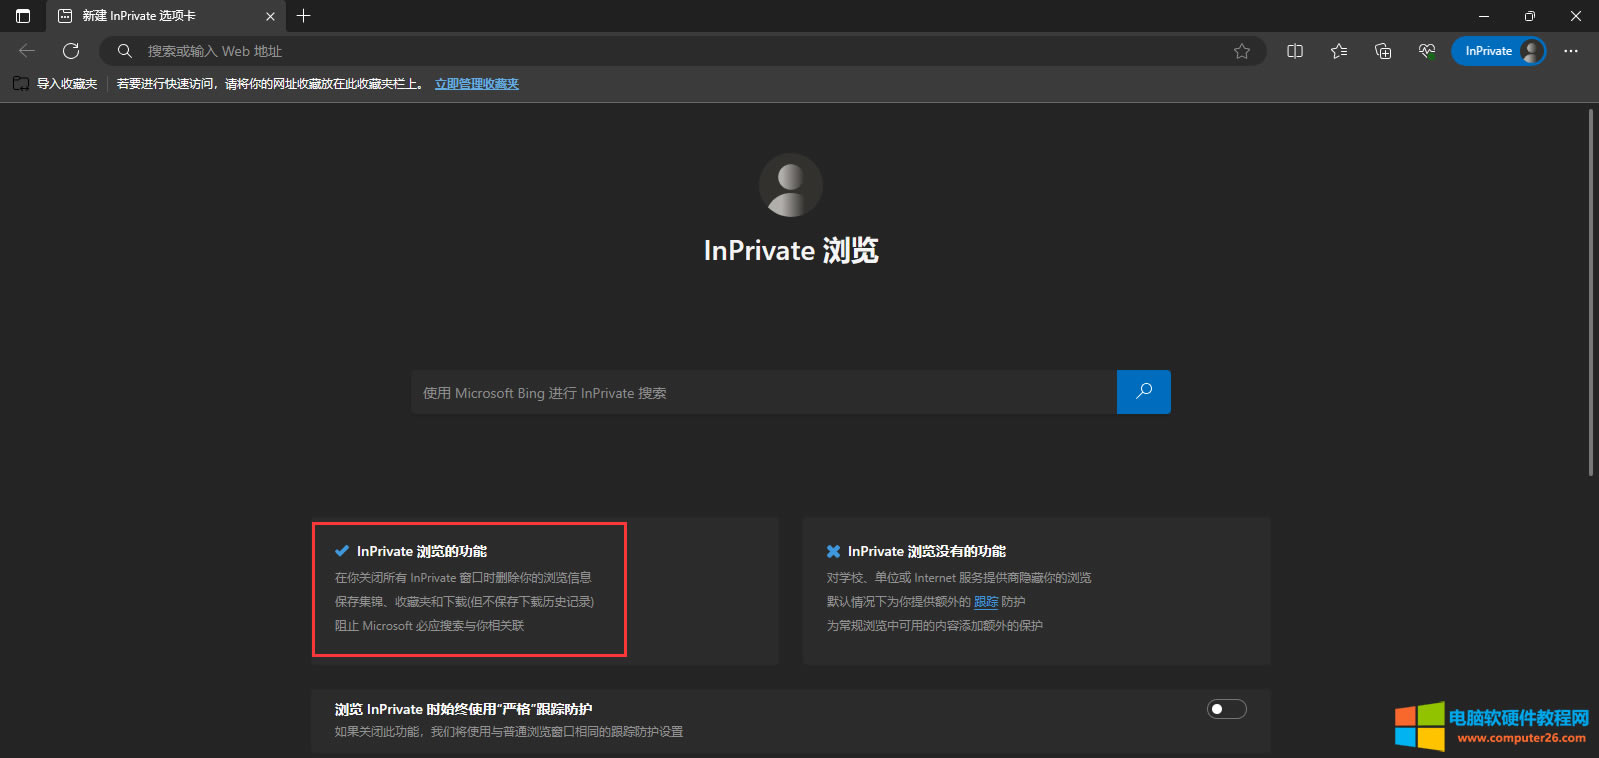Click the blue X icon beside InPrivate 浏览没有的功能
Image resolution: width=1599 pixels, height=758 pixels.
coord(833,551)
